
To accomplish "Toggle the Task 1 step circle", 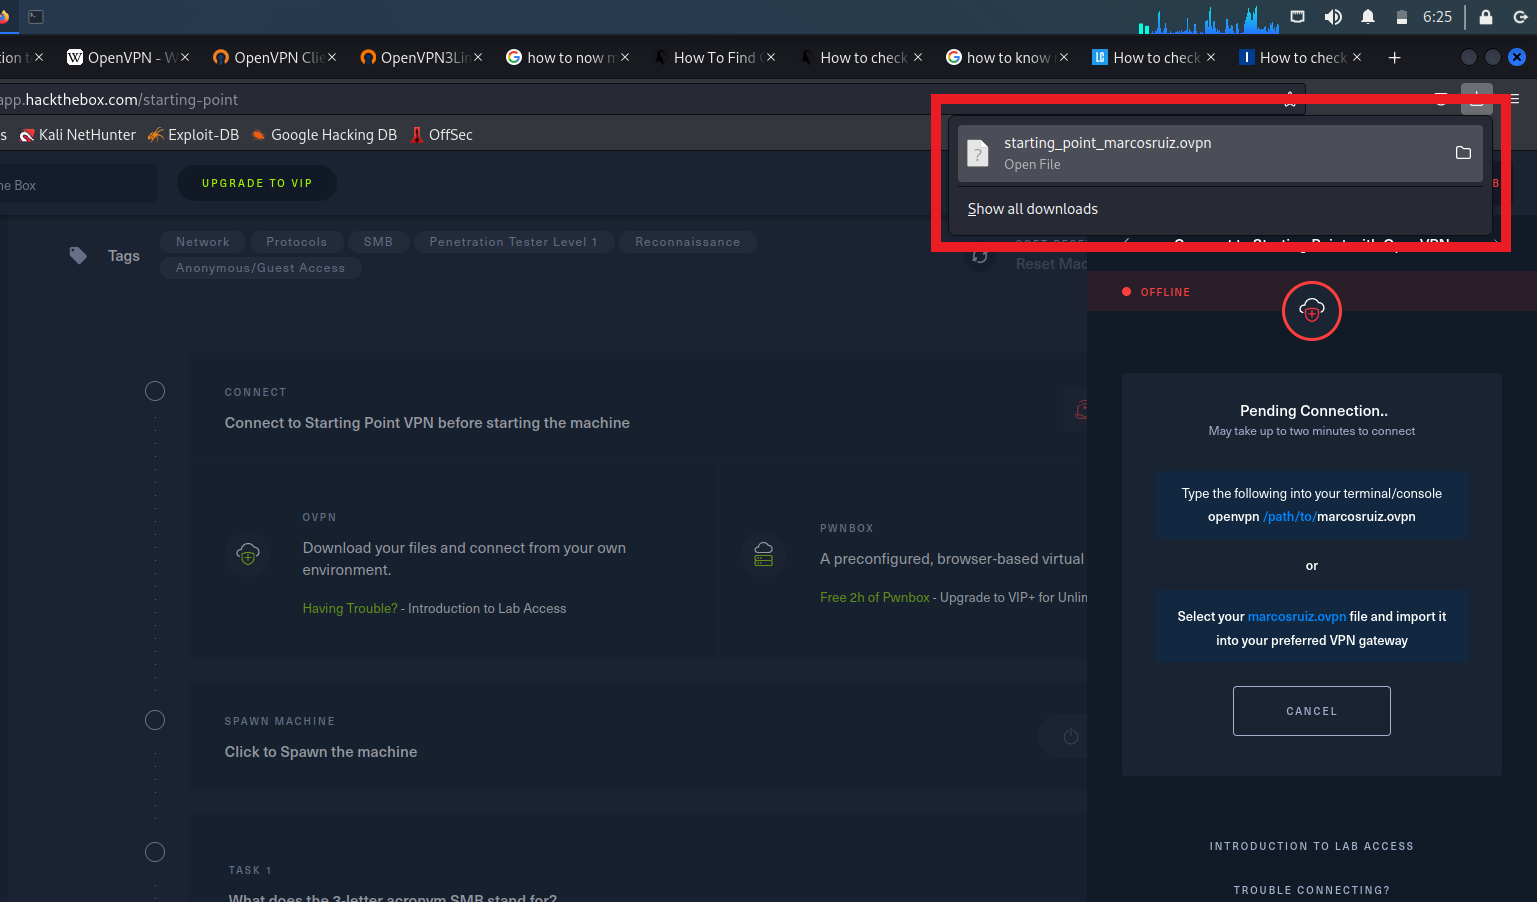I will (155, 851).
